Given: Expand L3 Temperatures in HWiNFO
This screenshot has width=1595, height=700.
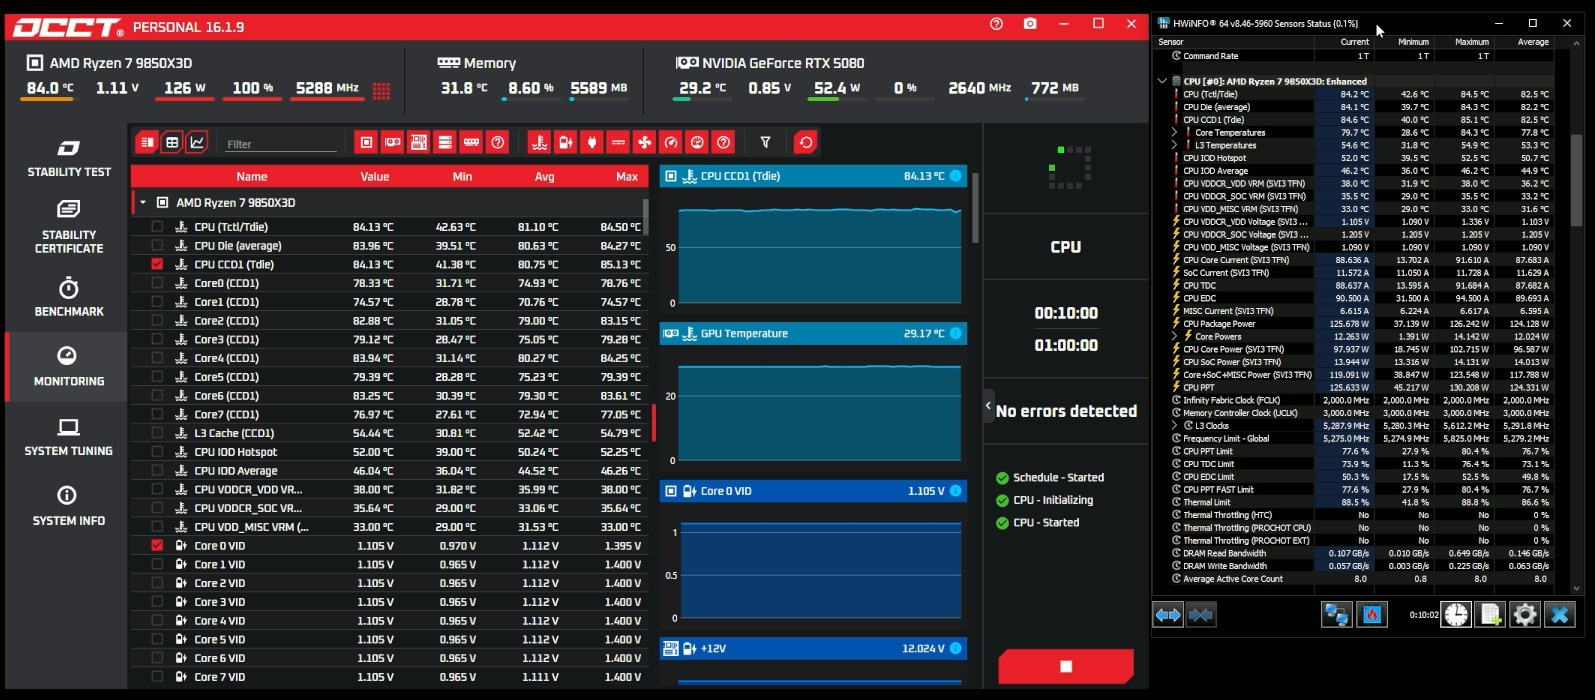Looking at the screenshot, I should (x=1175, y=145).
